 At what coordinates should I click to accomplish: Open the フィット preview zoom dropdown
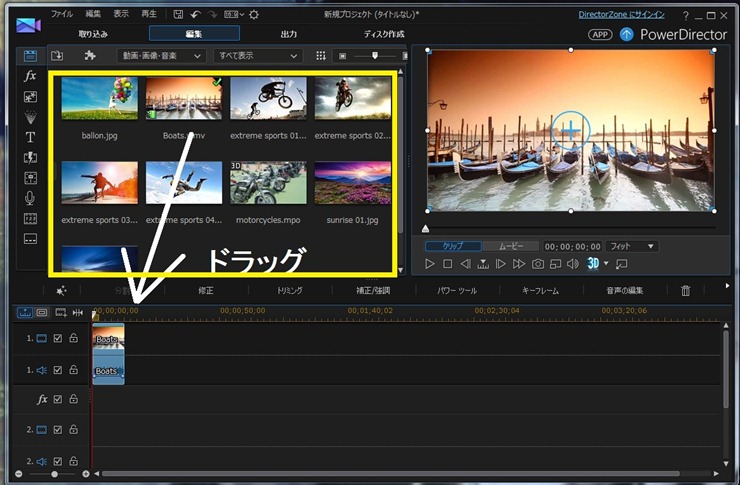coord(632,246)
